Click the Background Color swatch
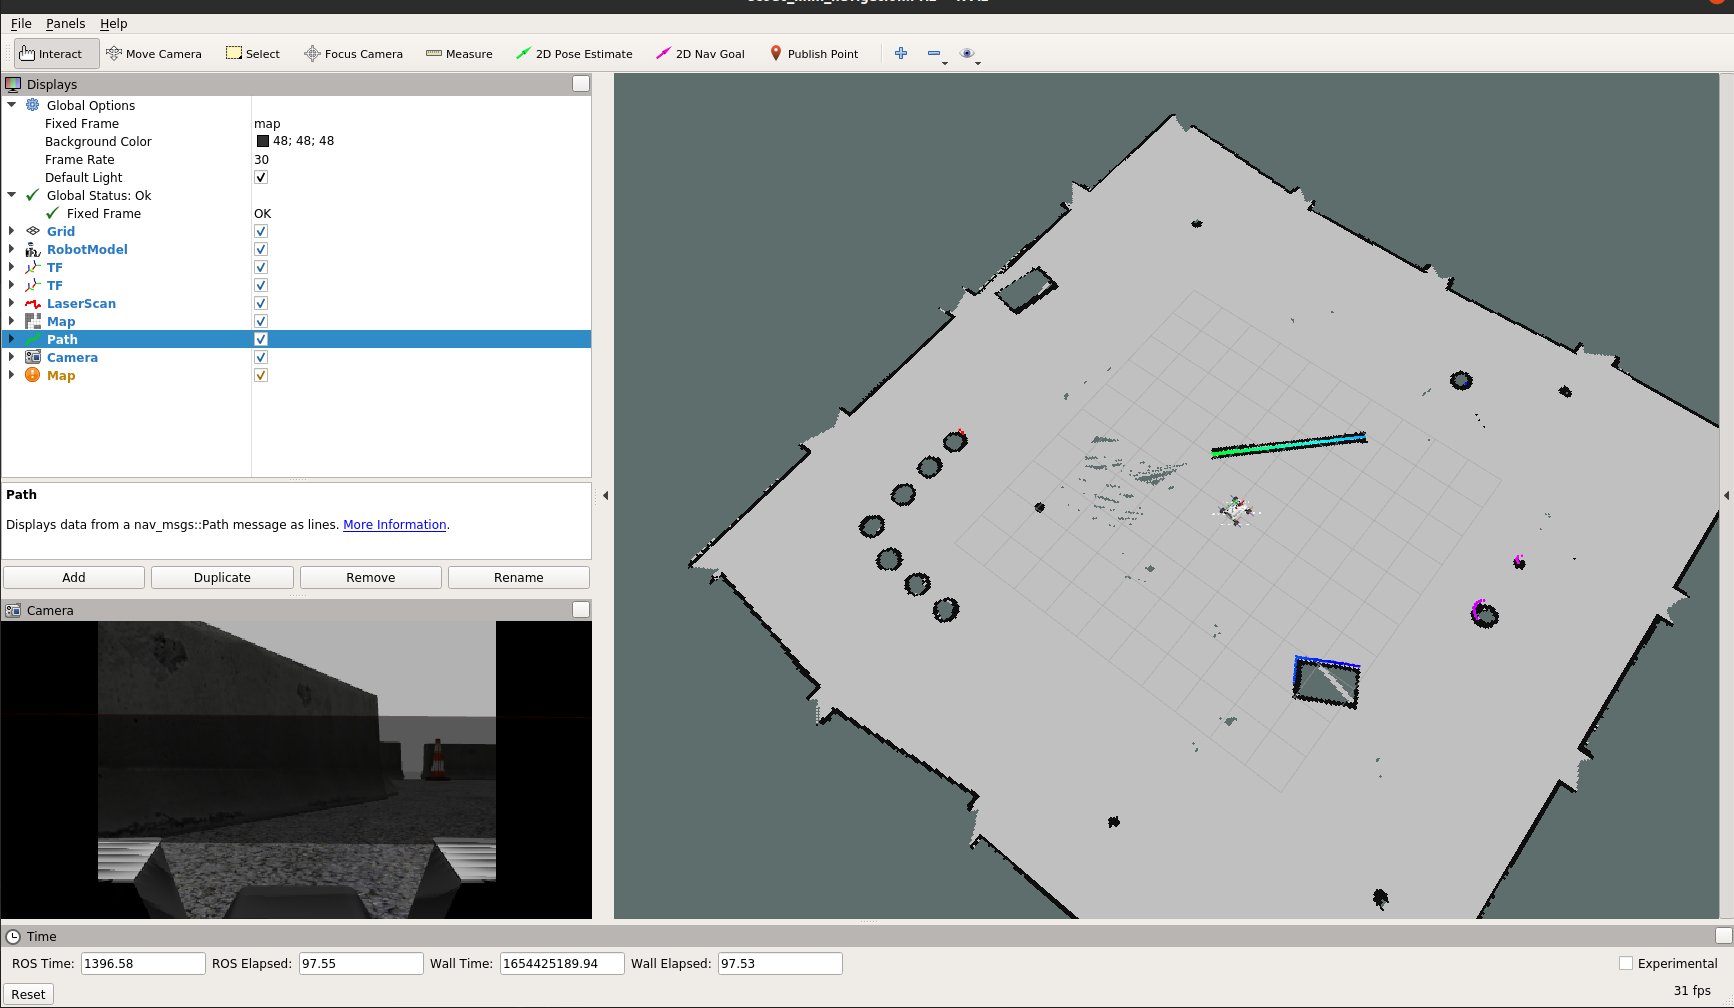 tap(263, 142)
